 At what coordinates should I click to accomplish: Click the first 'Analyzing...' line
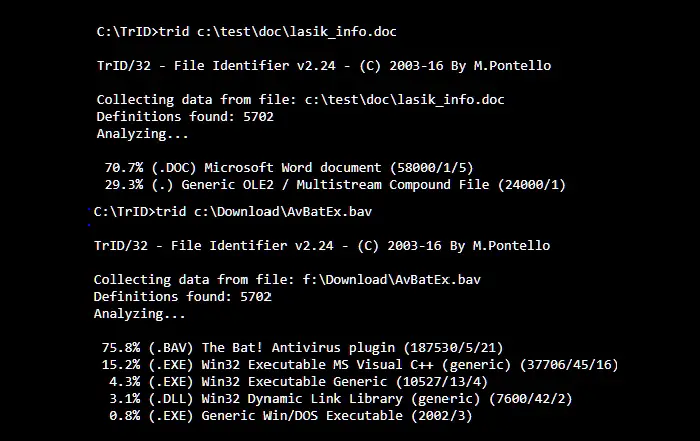click(x=142, y=134)
